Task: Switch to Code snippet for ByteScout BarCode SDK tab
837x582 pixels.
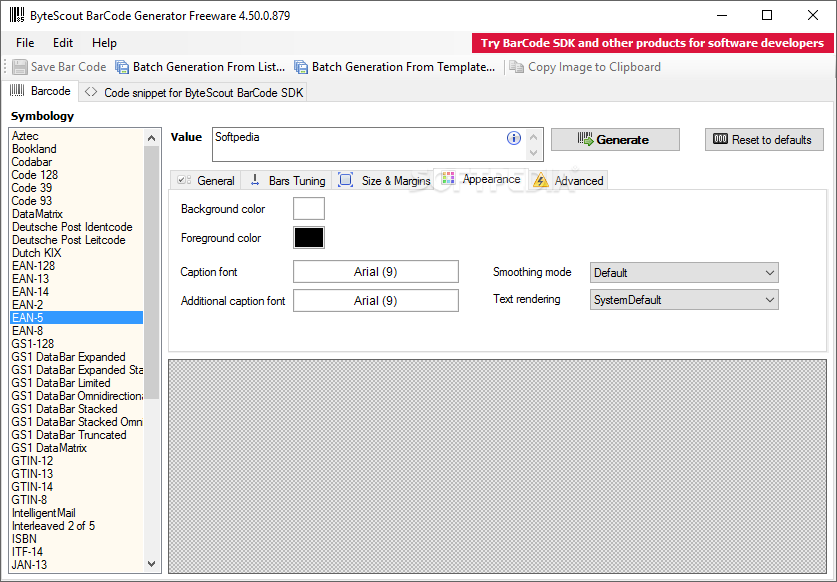Action: [x=193, y=92]
